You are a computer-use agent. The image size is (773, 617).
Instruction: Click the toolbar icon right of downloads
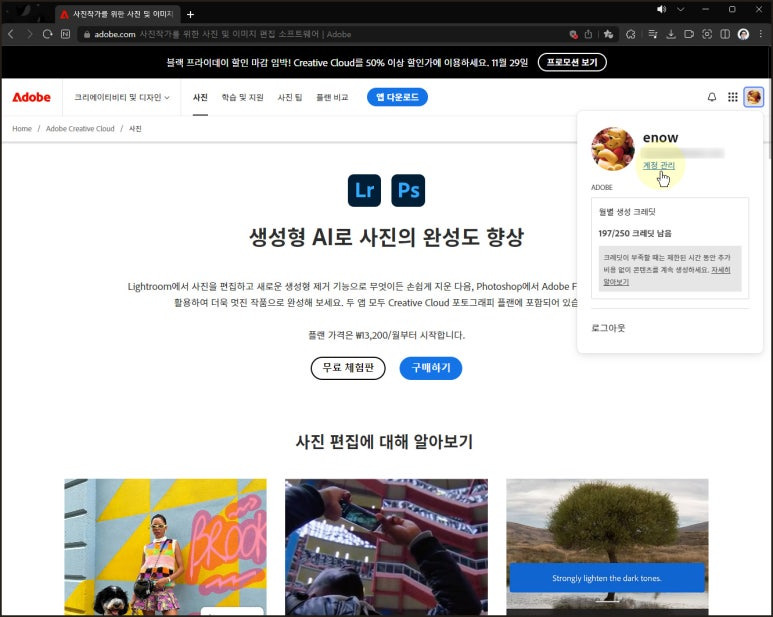pyautogui.click(x=689, y=34)
